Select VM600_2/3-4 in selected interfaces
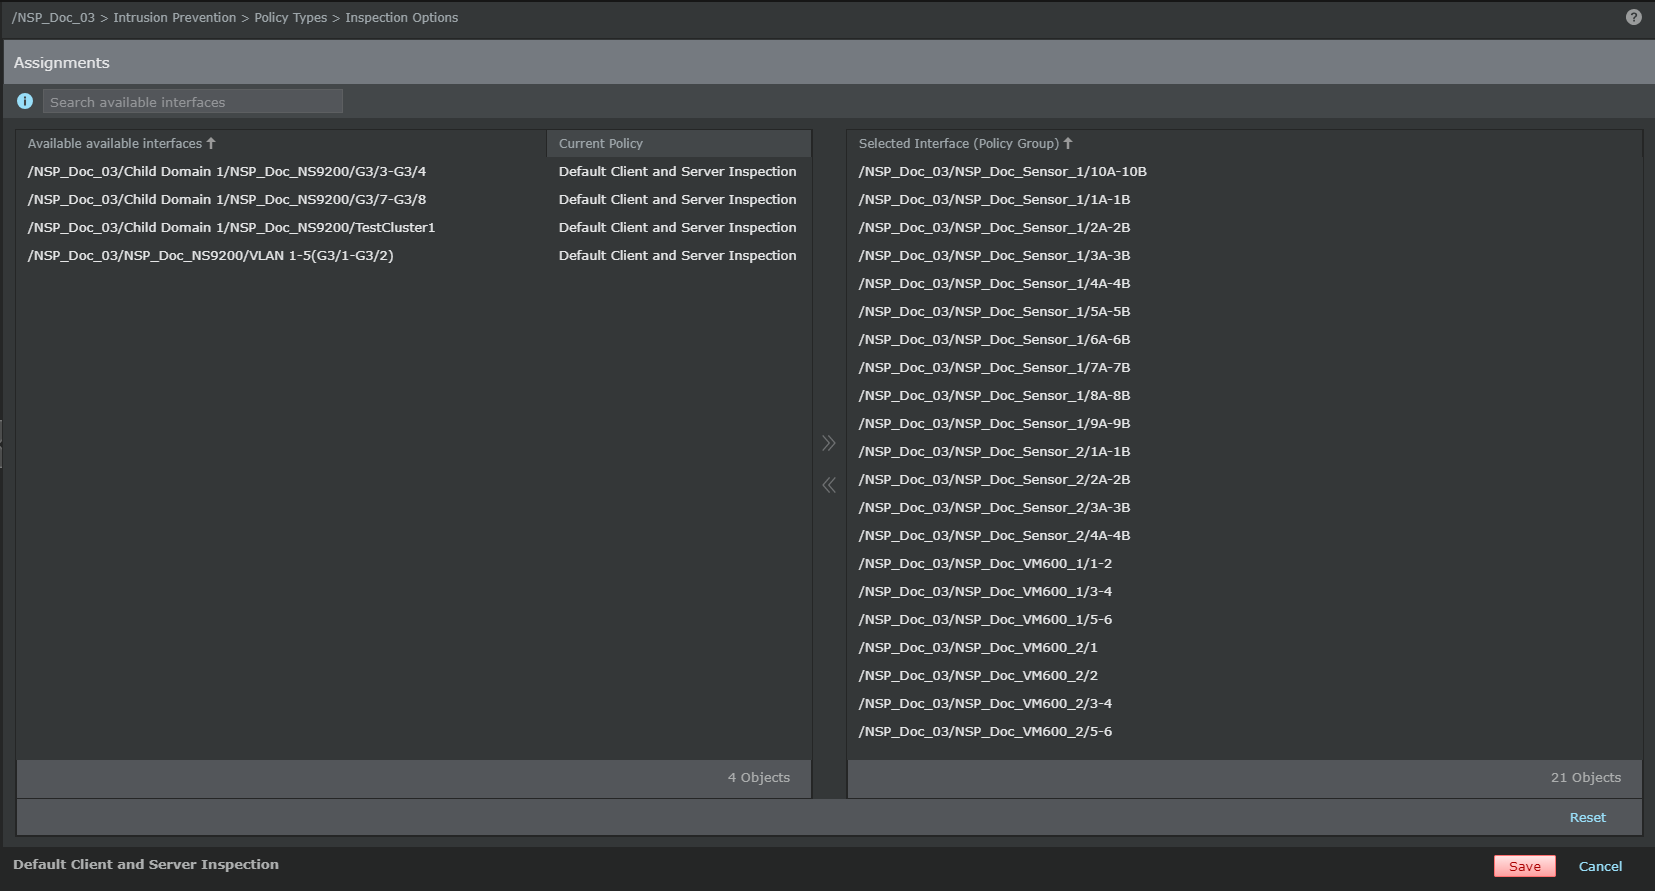Viewport: 1655px width, 891px height. [x=1244, y=703]
